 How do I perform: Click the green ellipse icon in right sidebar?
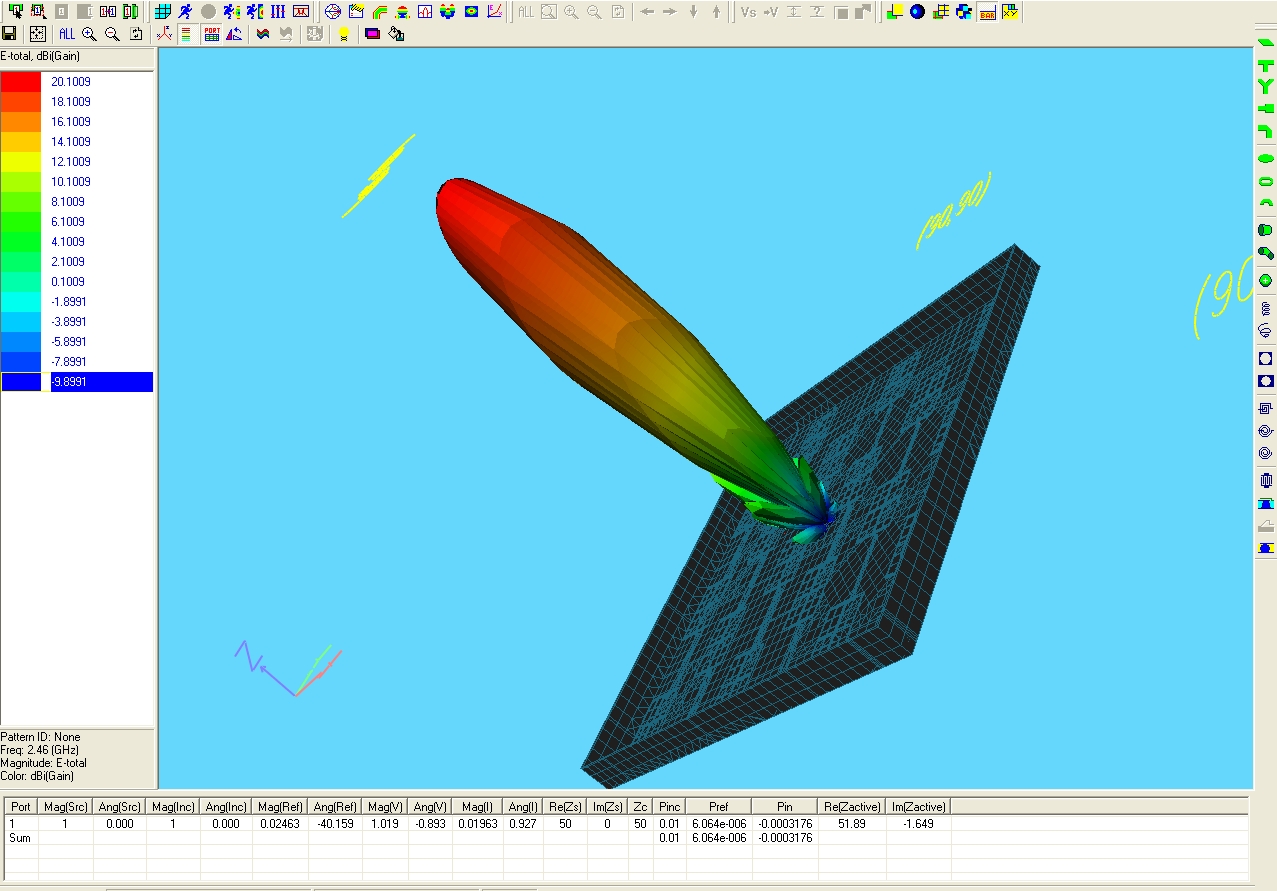coord(1265,158)
